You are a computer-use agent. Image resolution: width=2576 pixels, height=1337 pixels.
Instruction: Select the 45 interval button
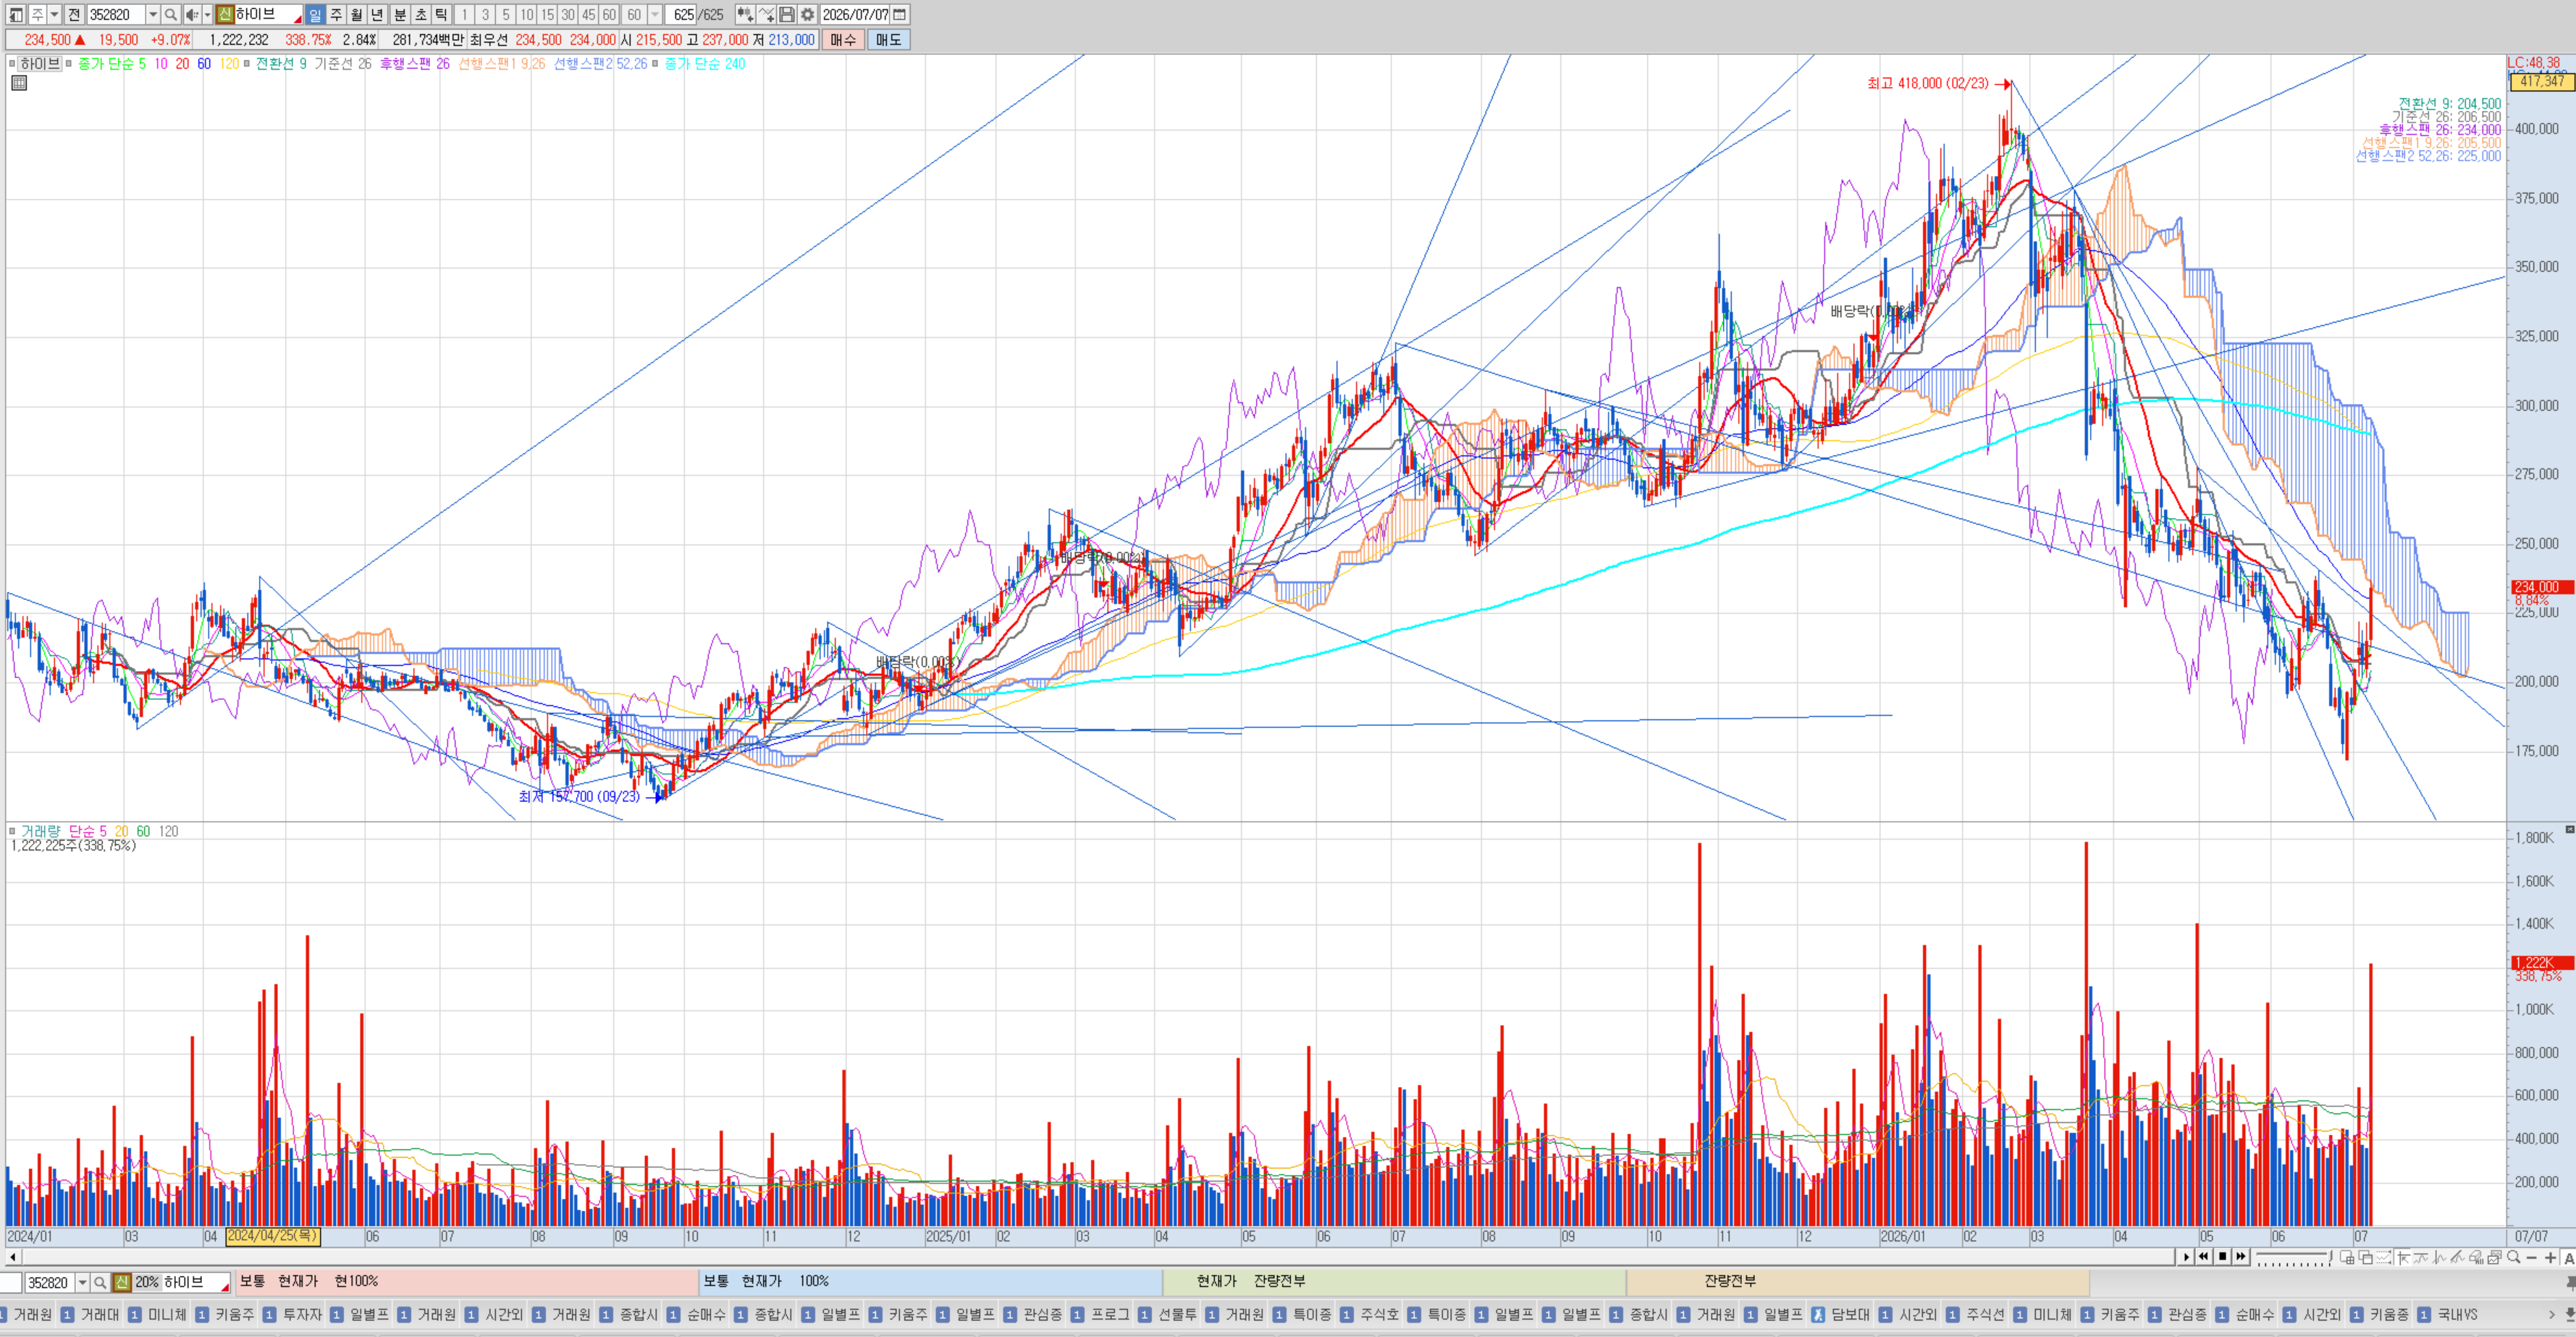point(589,15)
